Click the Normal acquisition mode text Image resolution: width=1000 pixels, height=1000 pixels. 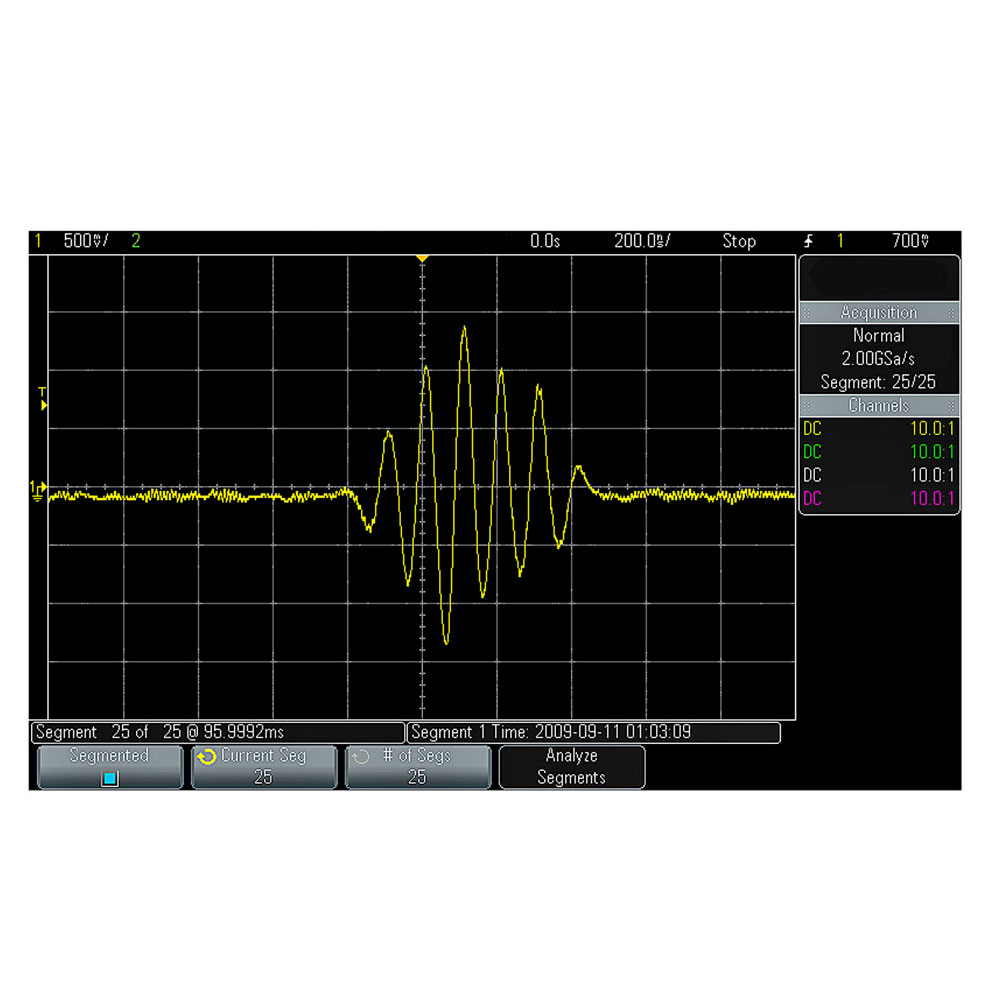[x=879, y=335]
